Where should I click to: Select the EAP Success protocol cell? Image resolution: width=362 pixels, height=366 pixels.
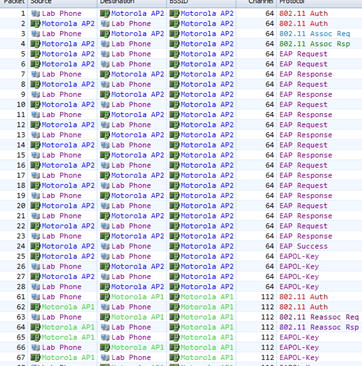[x=303, y=246]
